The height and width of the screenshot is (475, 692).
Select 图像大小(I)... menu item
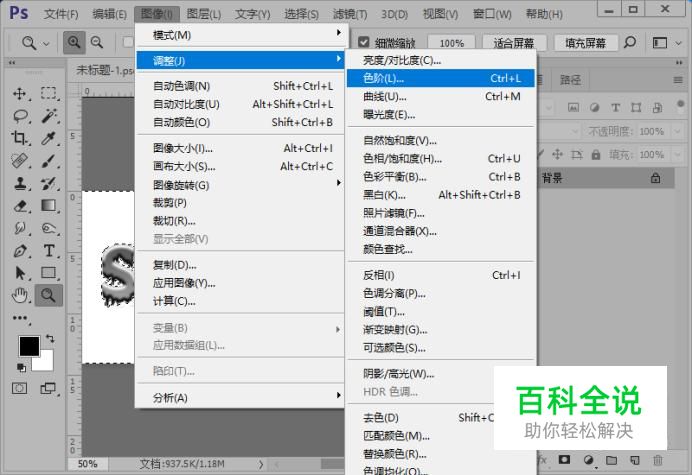tap(242, 148)
